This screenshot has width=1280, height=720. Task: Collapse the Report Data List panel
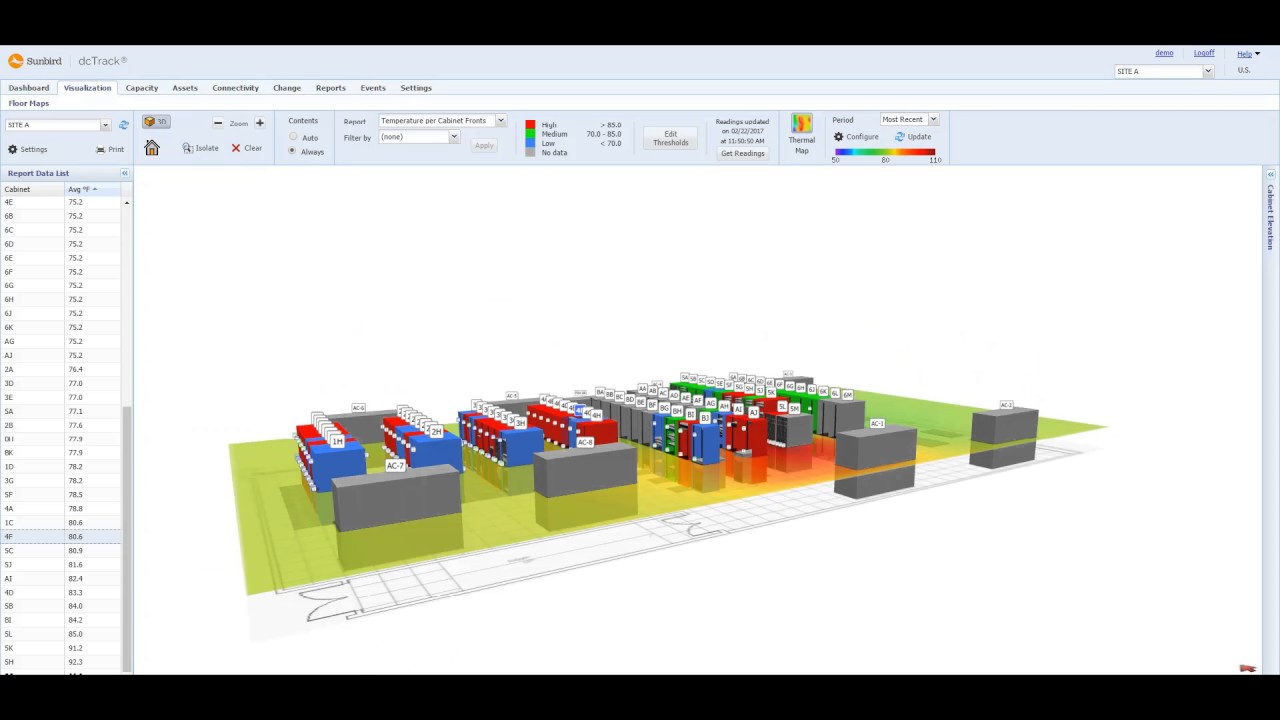pyautogui.click(x=125, y=173)
